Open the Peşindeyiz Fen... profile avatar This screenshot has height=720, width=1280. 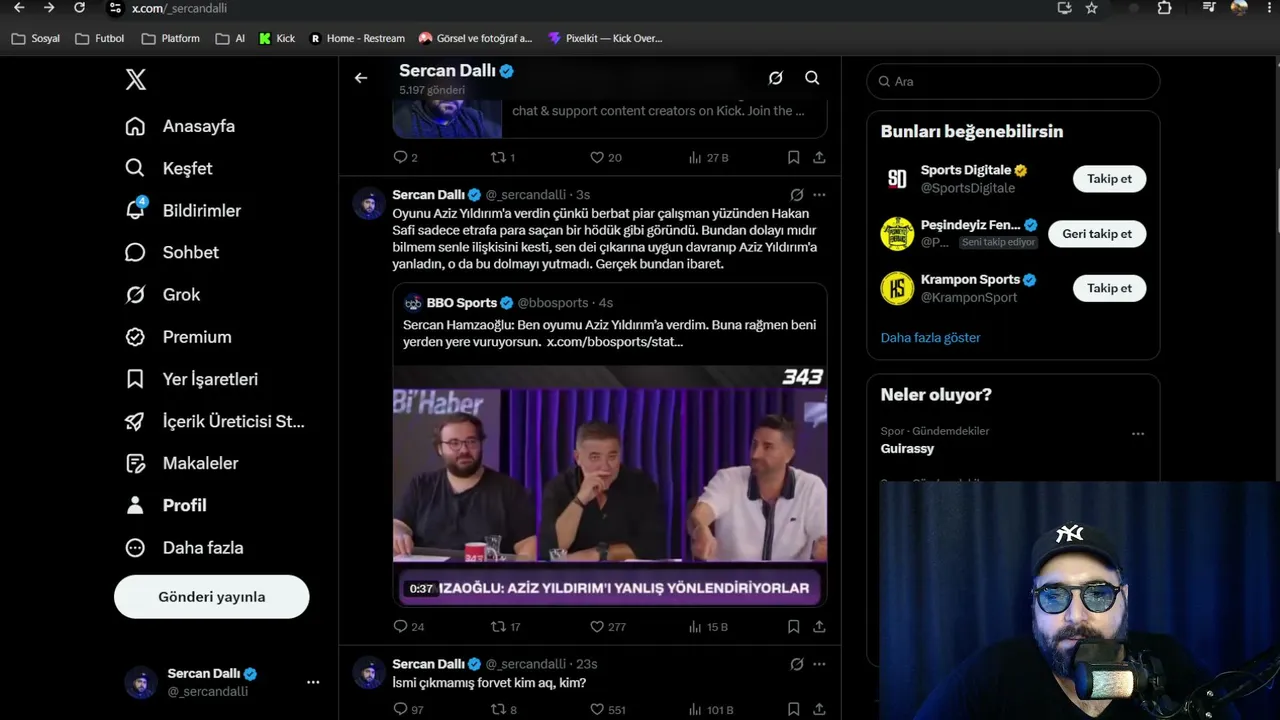(897, 233)
